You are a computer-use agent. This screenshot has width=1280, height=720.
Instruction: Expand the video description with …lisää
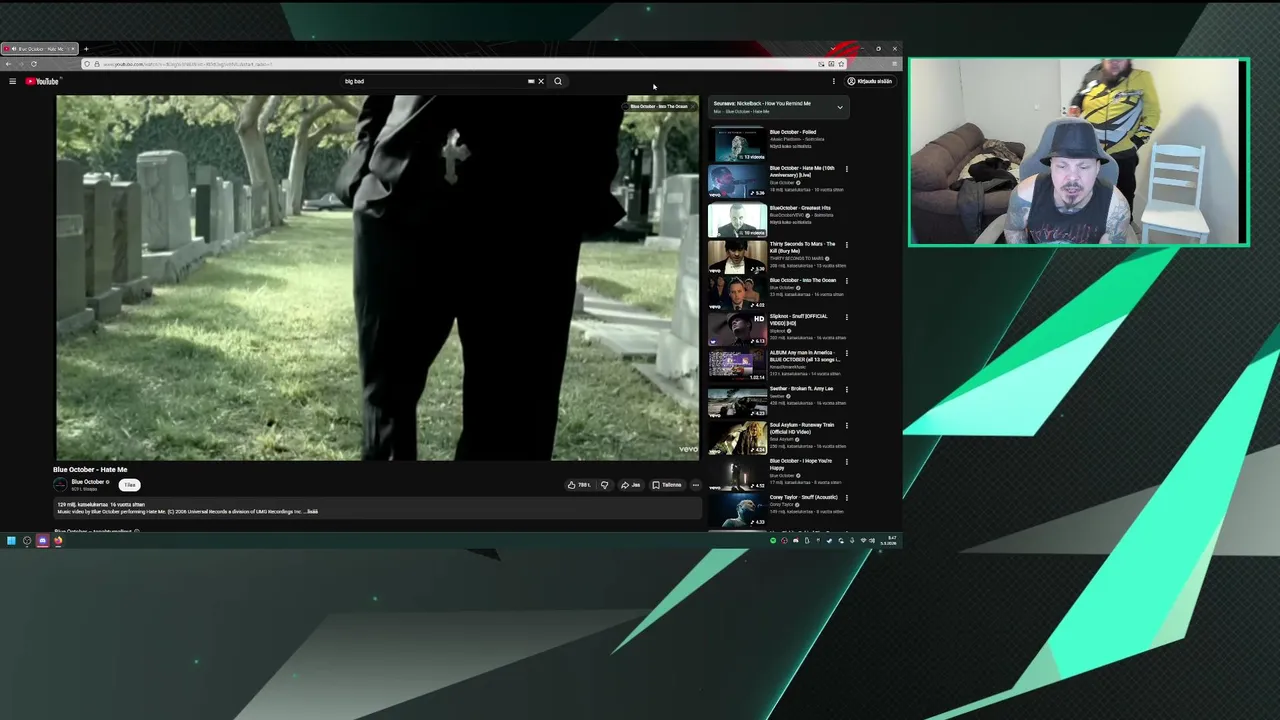(x=311, y=512)
